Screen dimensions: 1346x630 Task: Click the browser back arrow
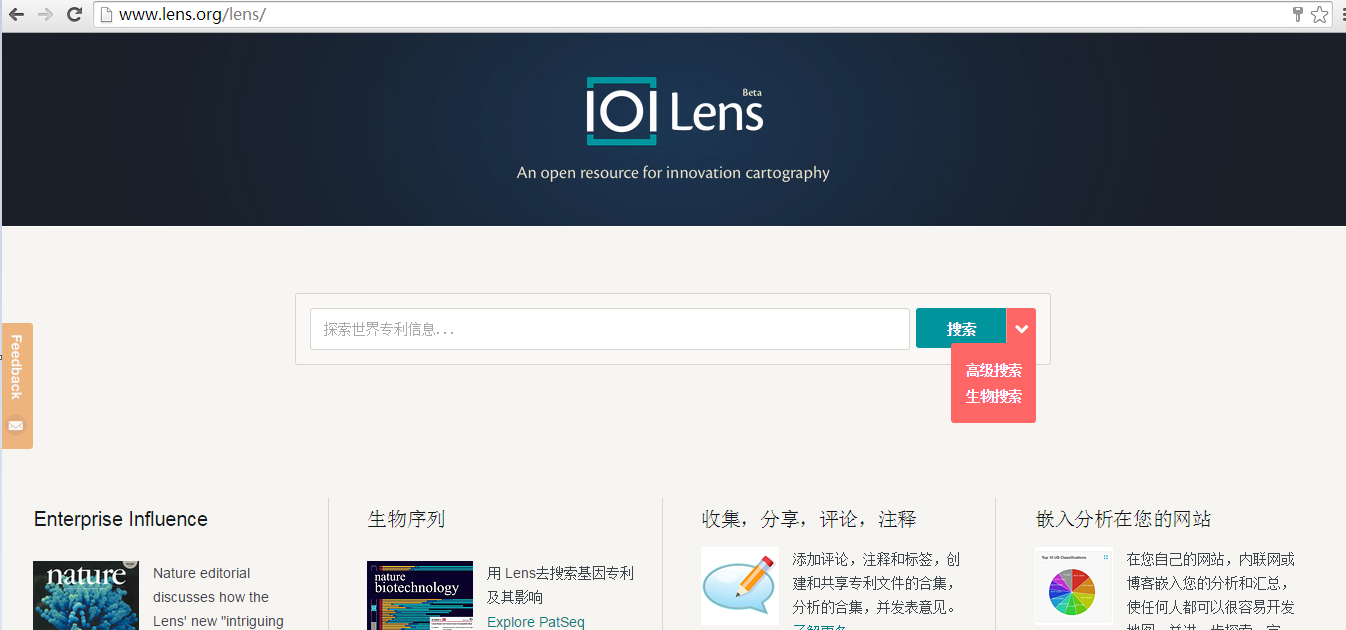tap(16, 14)
